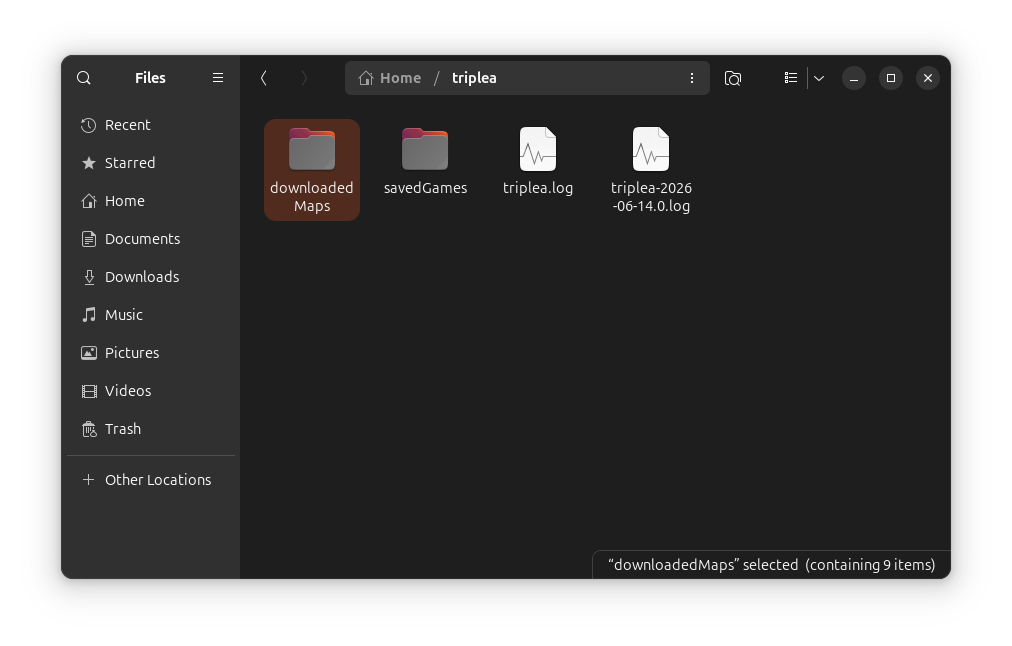
Task: Open Music in sidebar
Action: 151,316
